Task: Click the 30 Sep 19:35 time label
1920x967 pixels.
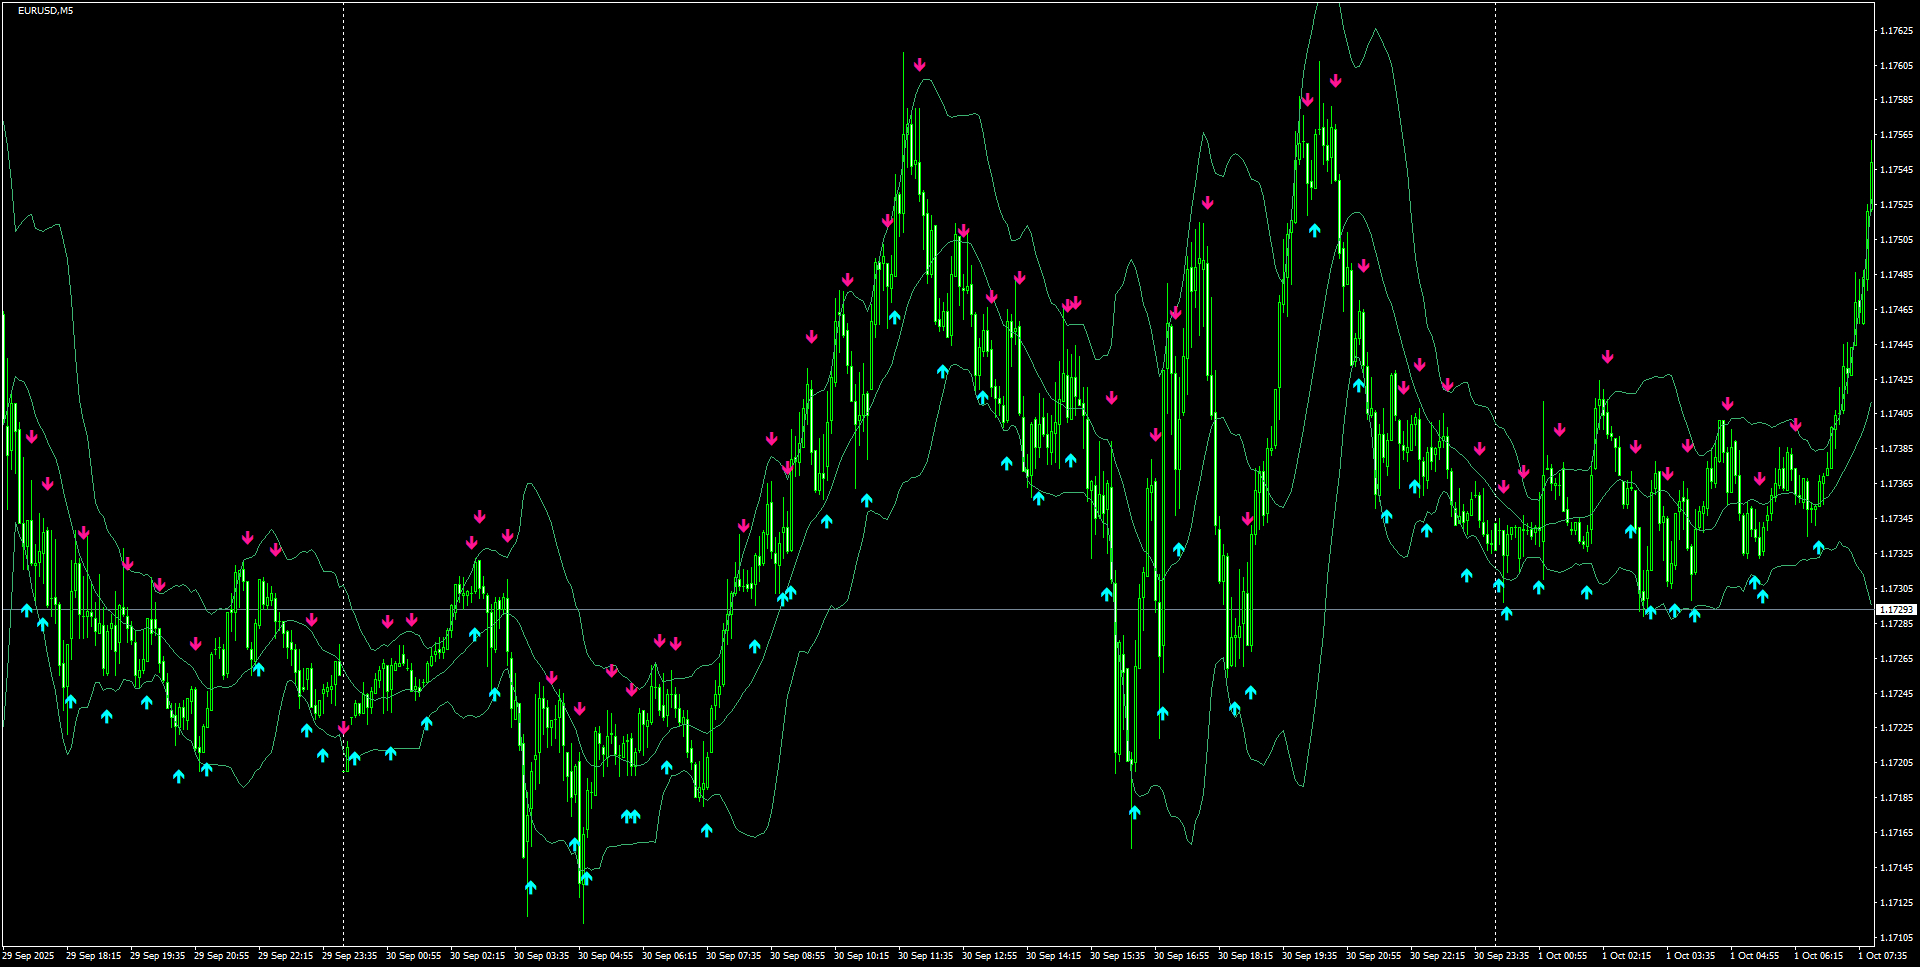Action: pyautogui.click(x=1309, y=956)
